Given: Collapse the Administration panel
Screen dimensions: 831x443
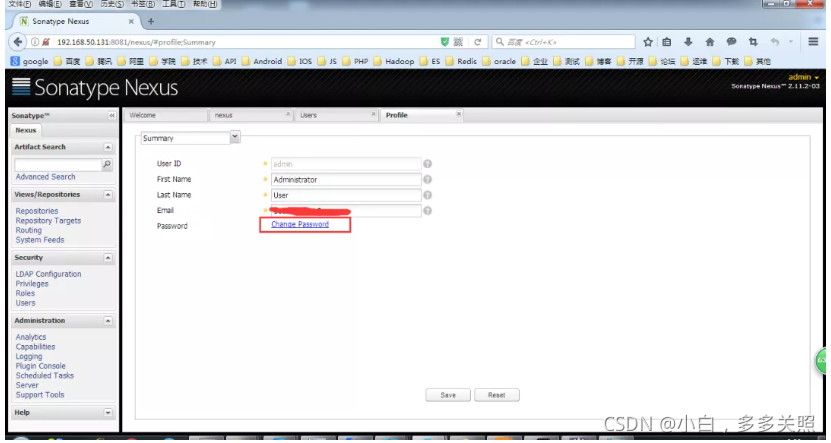Looking at the screenshot, I should tap(108, 321).
